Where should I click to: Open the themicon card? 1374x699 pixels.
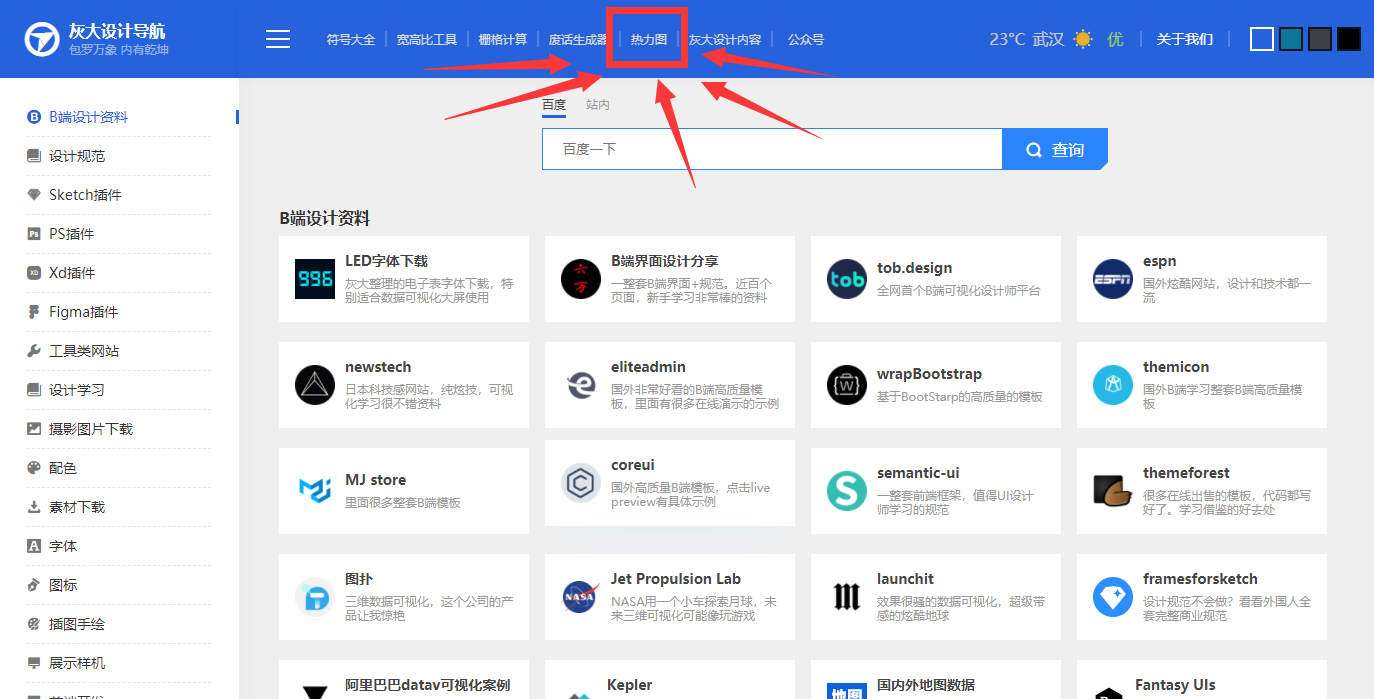click(1202, 385)
